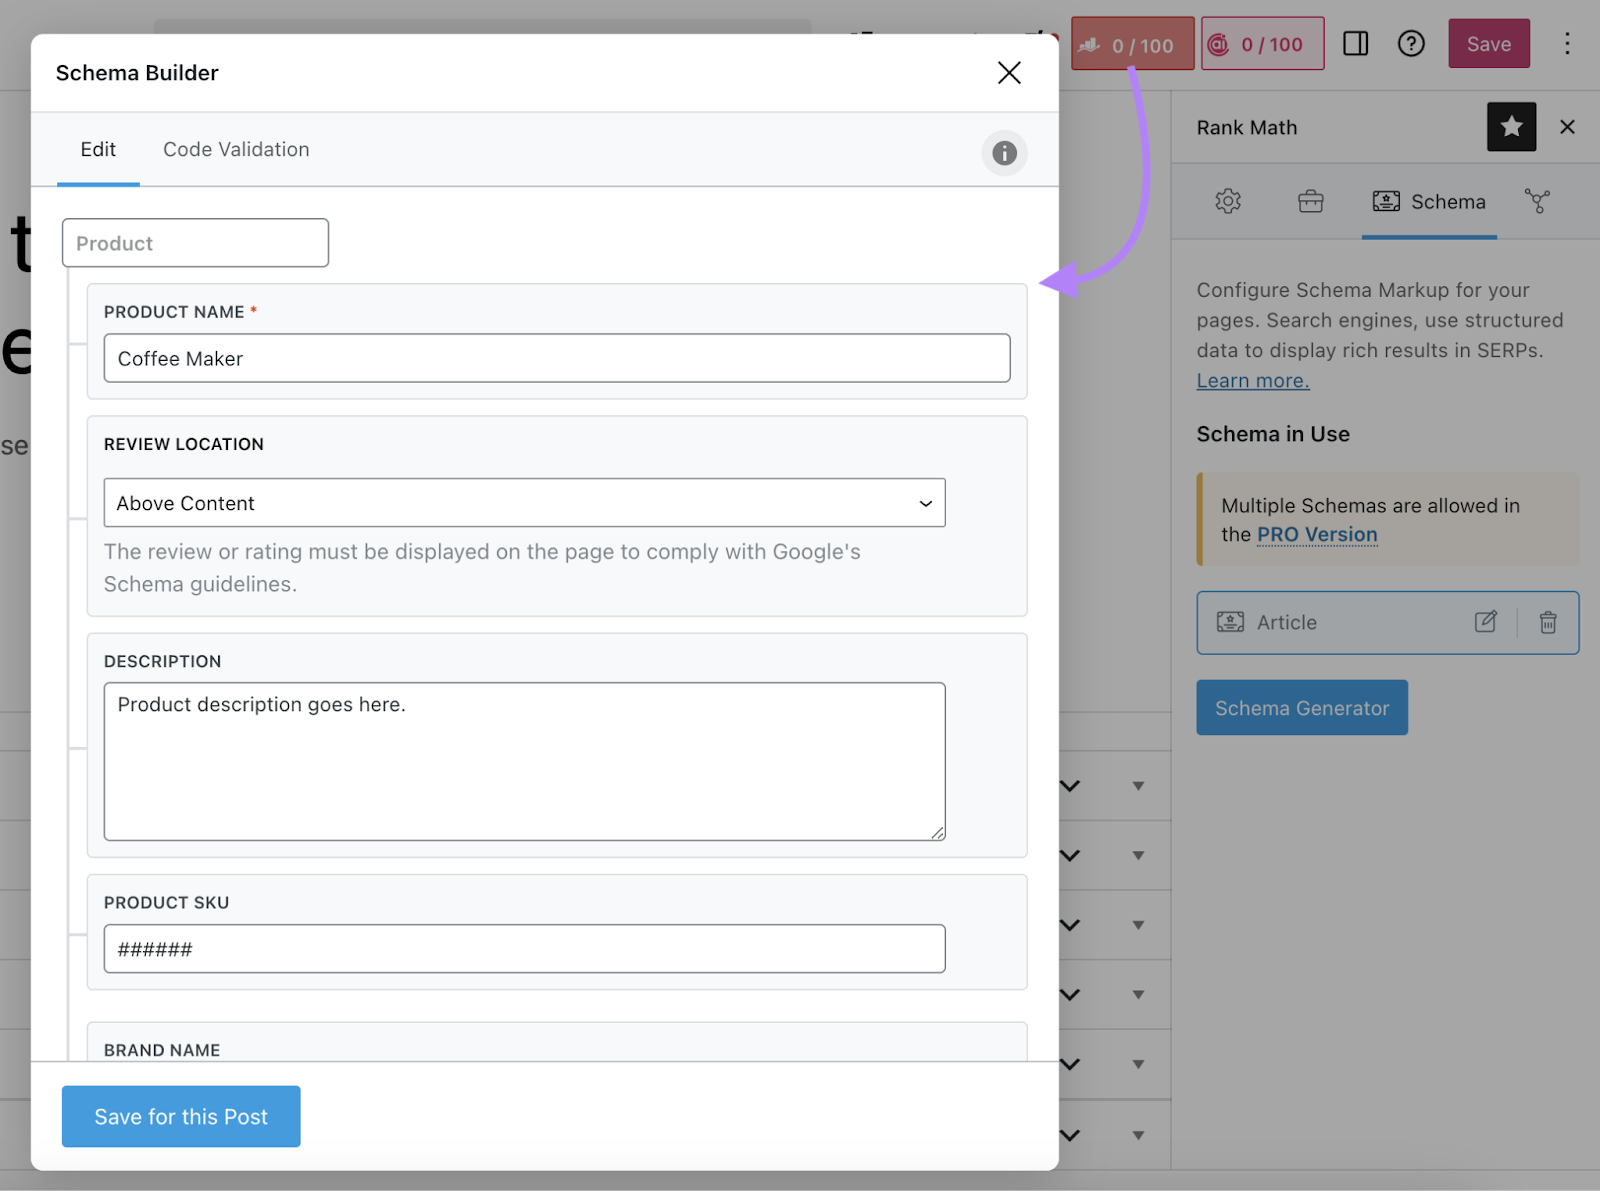Click the info icon in Schema Builder
Screen dimensions: 1600x1191
pyautogui.click(x=1004, y=153)
